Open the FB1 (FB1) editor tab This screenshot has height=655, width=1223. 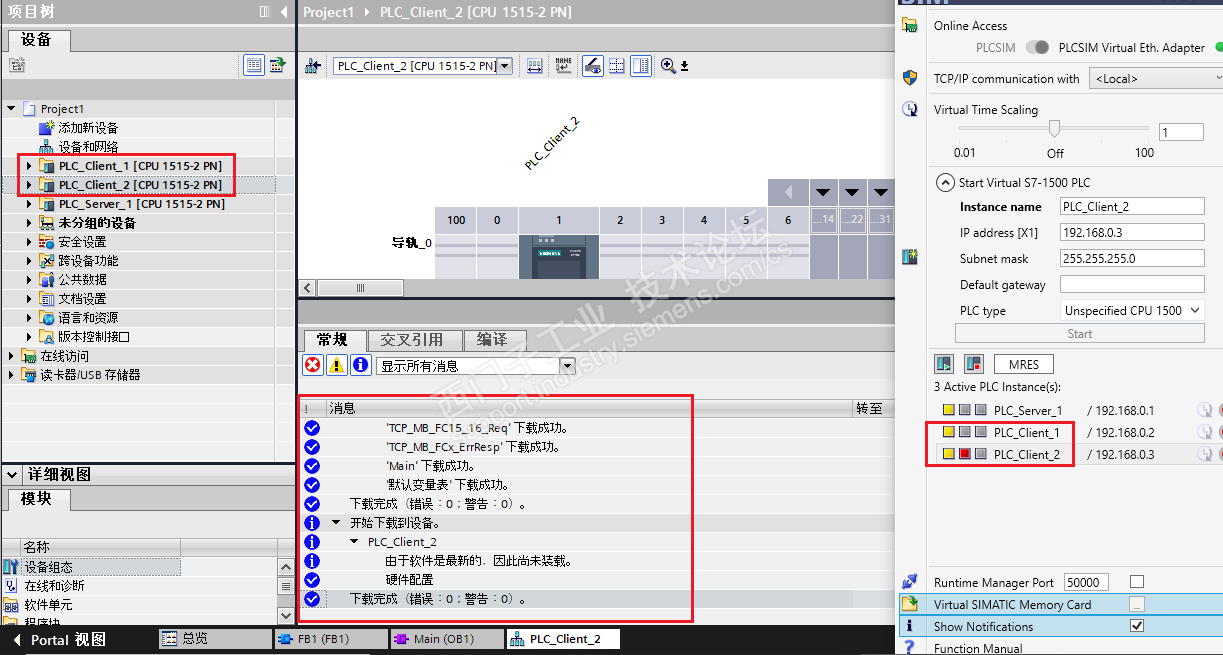point(330,639)
